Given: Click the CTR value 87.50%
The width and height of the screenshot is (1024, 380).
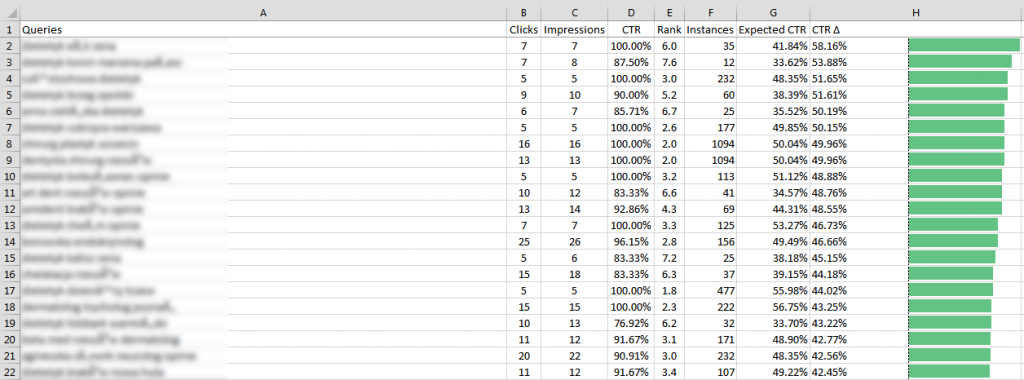Looking at the screenshot, I should click(x=633, y=62).
